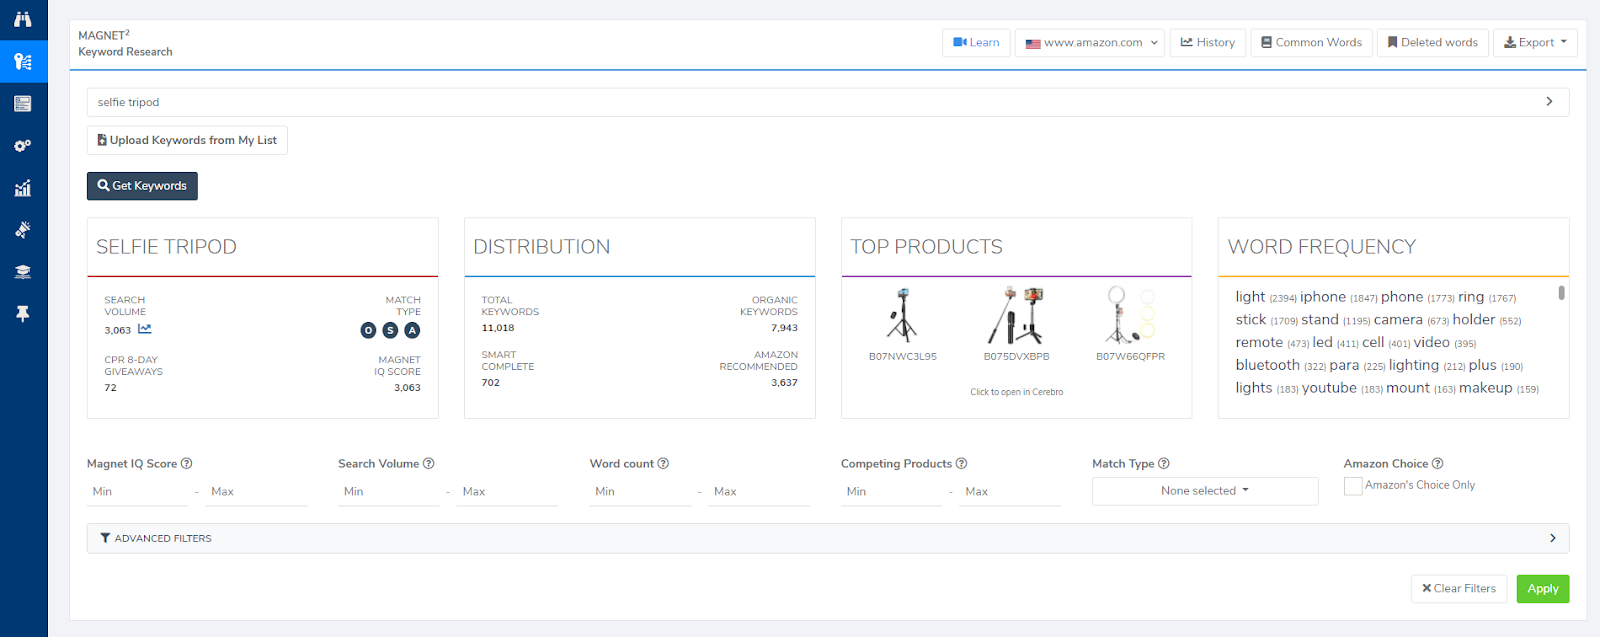This screenshot has height=637, width=1600.
Task: Open keyword History
Action: (1207, 43)
